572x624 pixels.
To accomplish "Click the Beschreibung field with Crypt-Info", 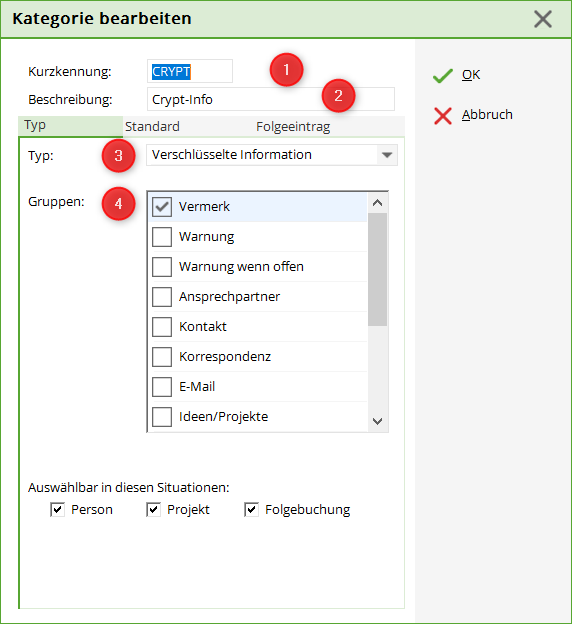I will [x=271, y=99].
